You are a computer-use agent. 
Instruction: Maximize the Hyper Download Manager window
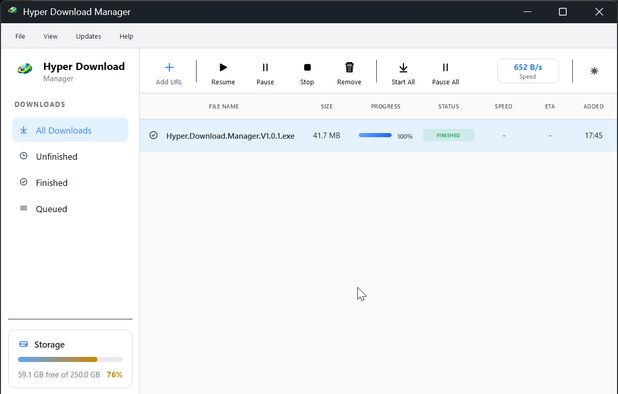tap(563, 12)
